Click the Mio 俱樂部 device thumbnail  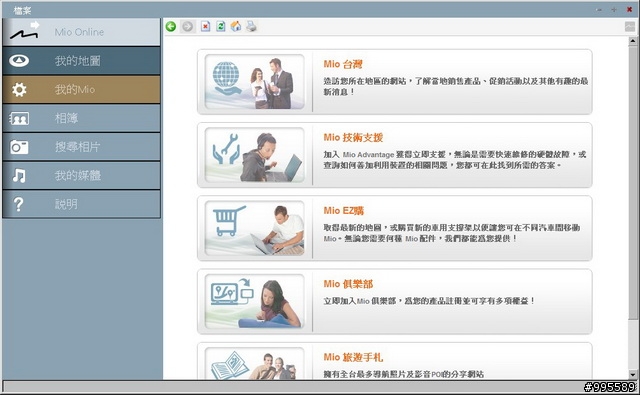255,301
